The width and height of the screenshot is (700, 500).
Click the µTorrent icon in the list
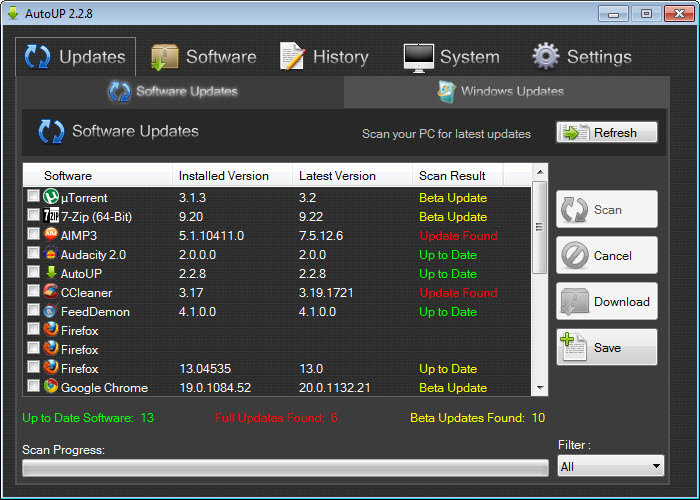point(51,196)
